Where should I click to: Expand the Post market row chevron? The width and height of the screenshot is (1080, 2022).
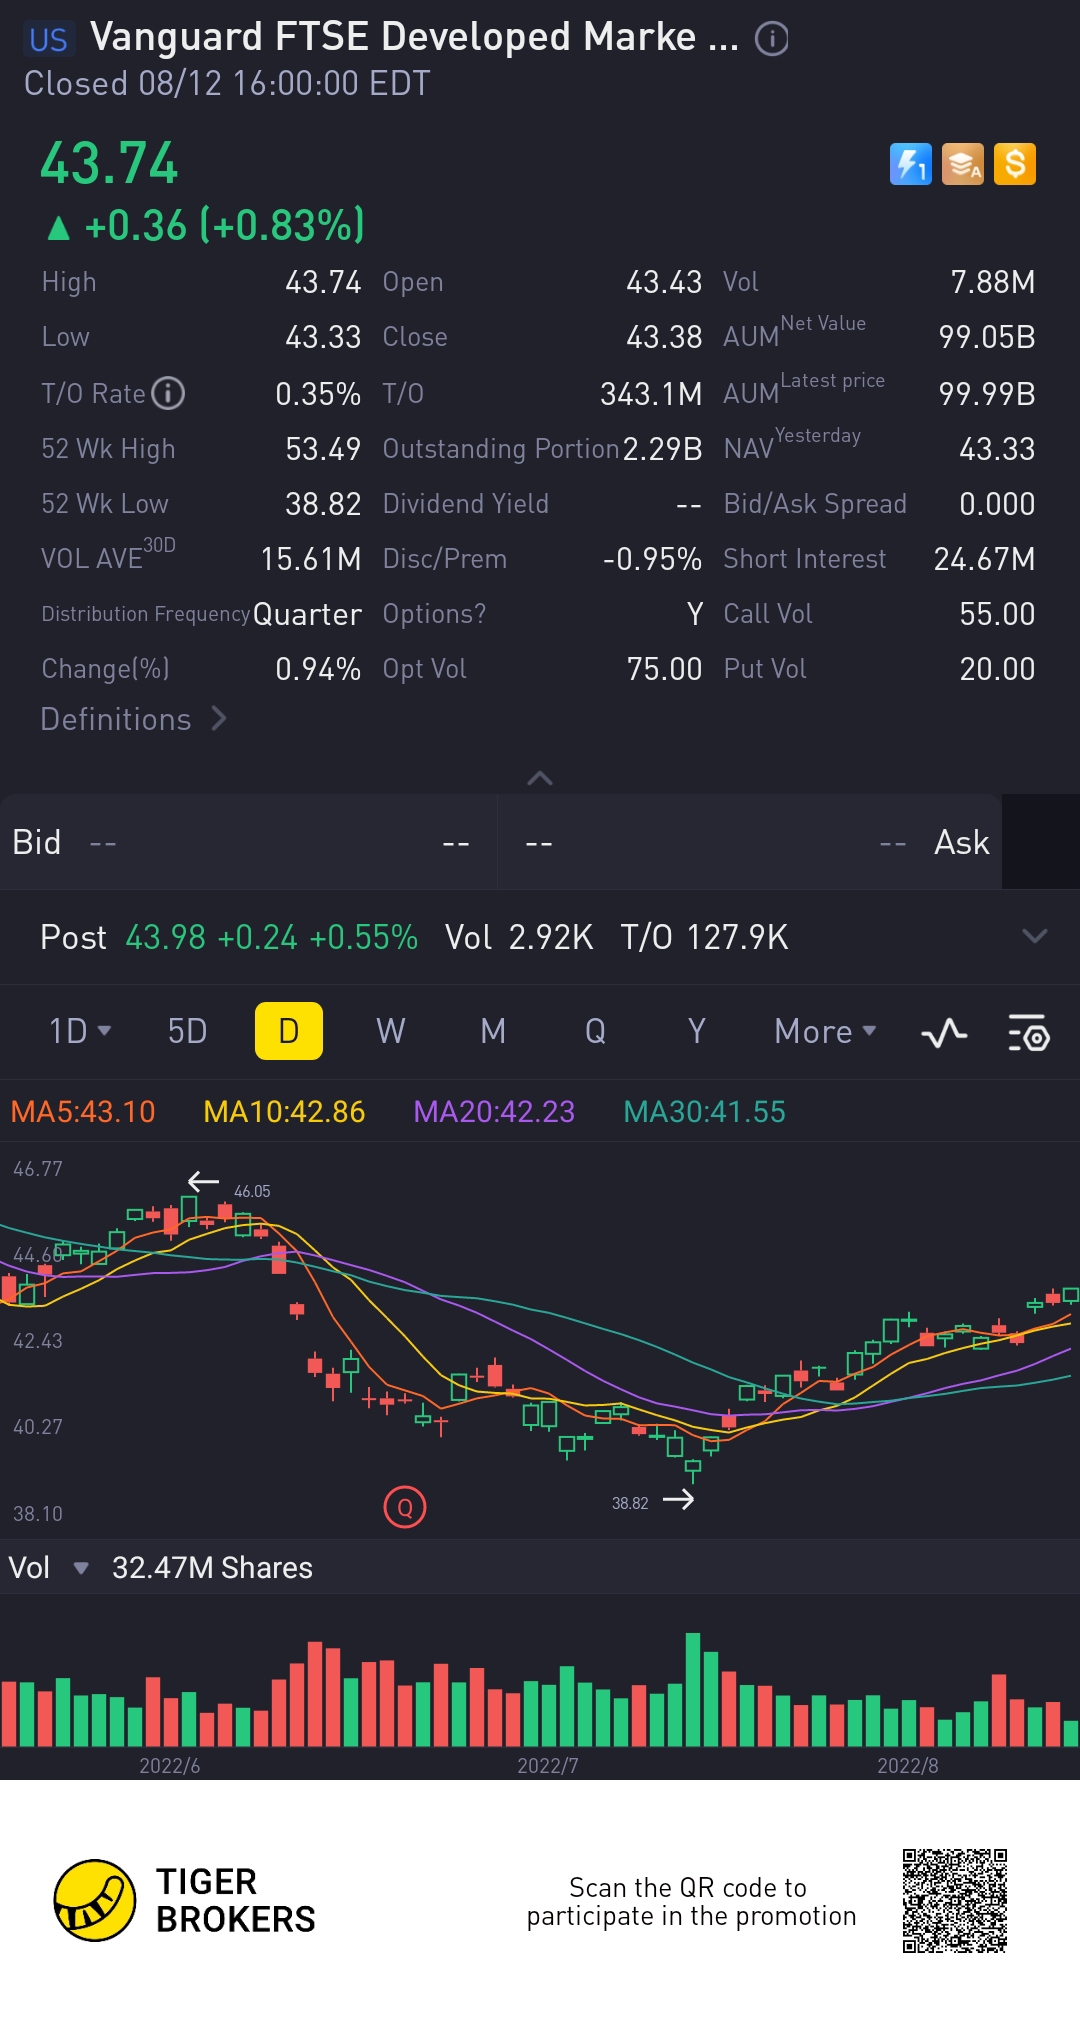click(1035, 936)
